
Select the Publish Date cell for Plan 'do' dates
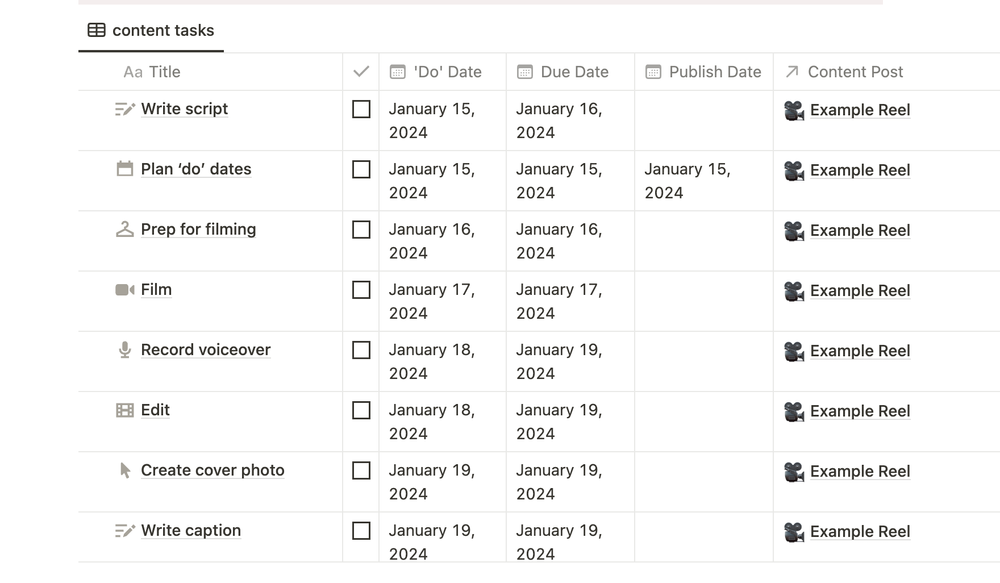(703, 181)
